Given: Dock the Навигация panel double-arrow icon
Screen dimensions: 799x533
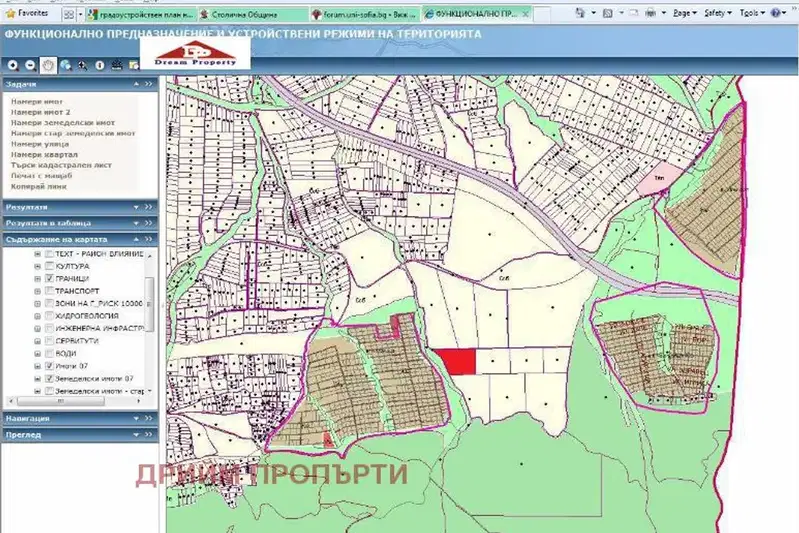Looking at the screenshot, I should pyautogui.click(x=148, y=418).
